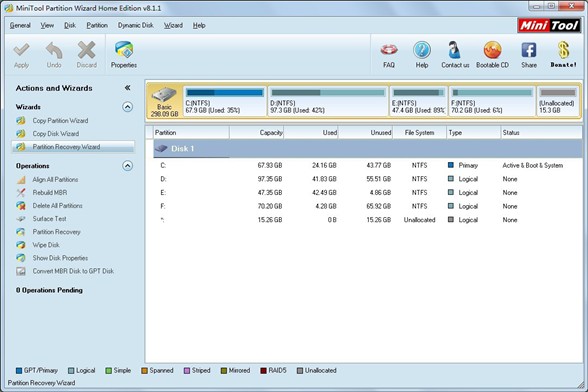Image resolution: width=588 pixels, height=392 pixels.
Task: Open the Wizard menu
Action: (173, 26)
